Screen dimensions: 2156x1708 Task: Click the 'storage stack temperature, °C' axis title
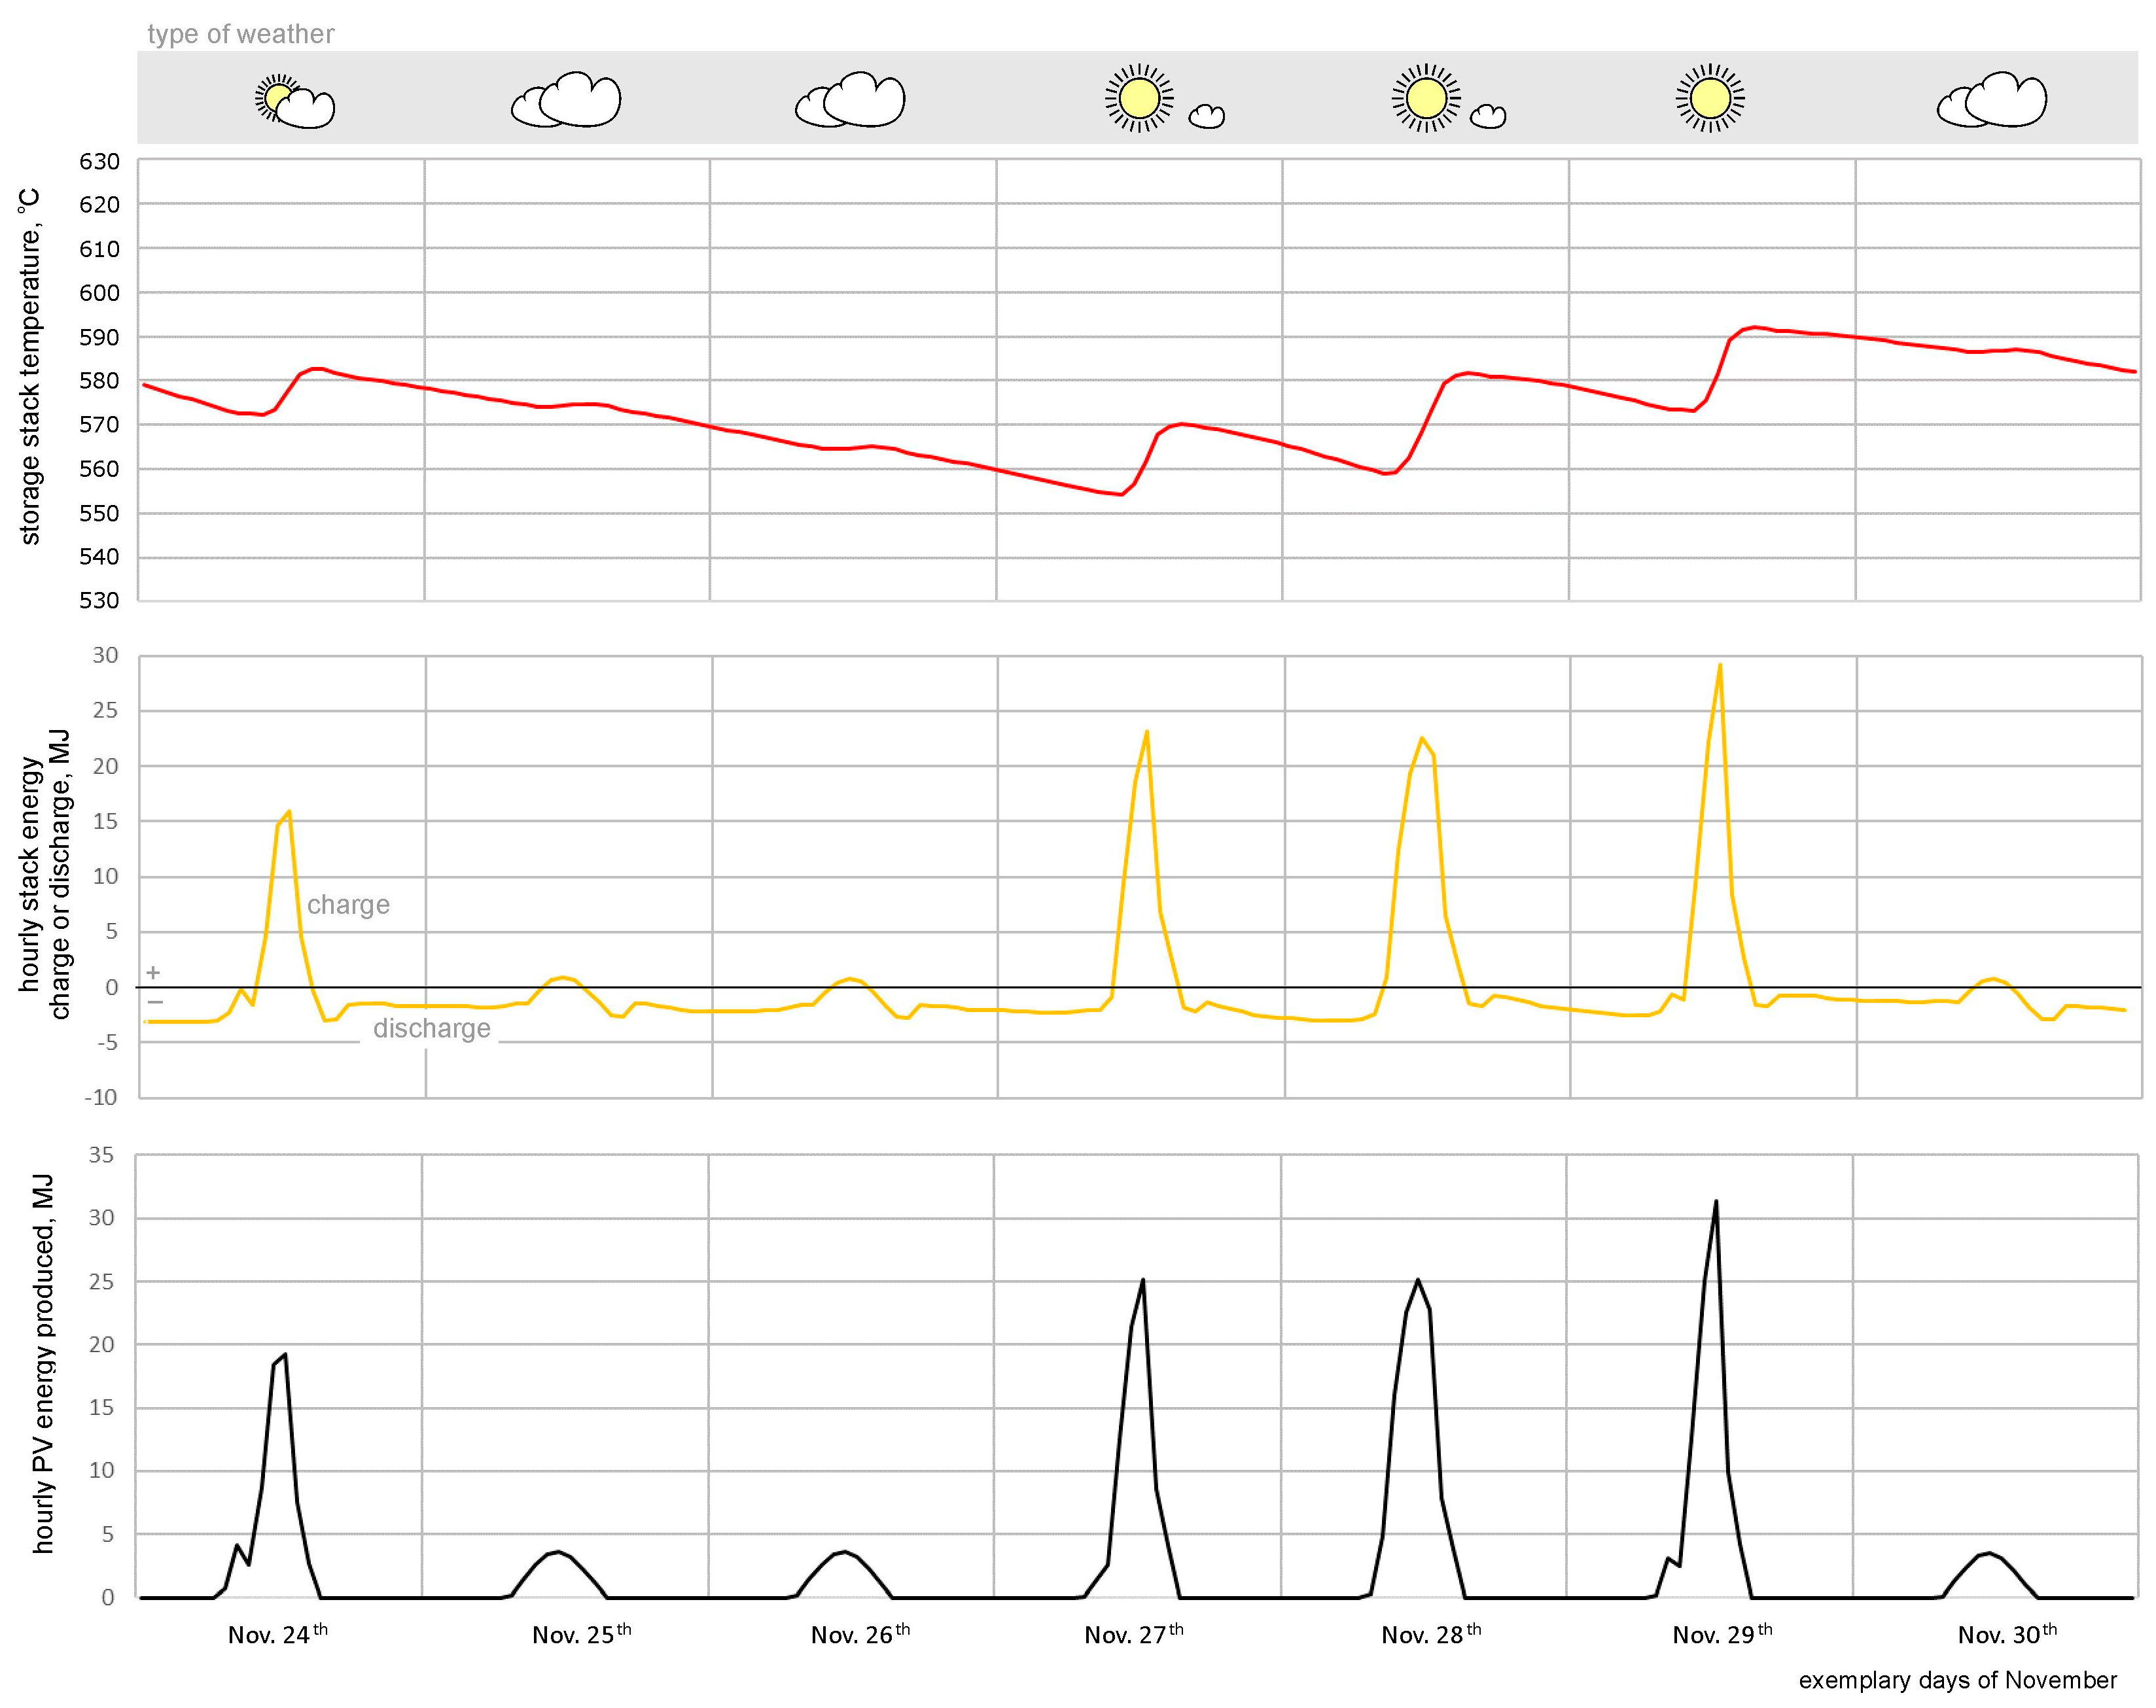pos(29,366)
